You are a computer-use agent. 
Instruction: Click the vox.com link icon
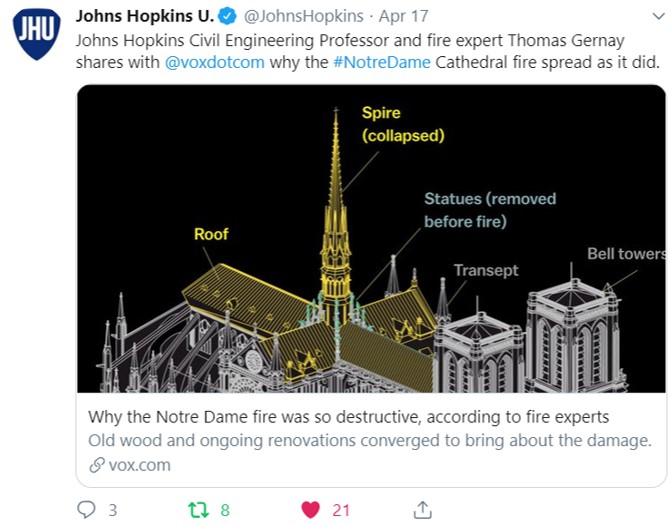pos(97,465)
